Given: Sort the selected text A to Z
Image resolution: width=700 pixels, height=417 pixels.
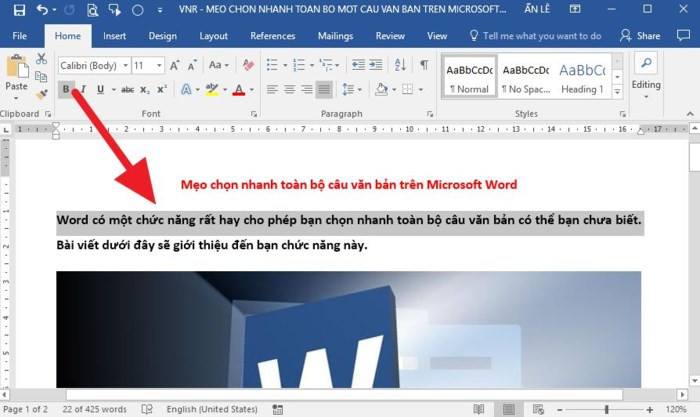Looking at the screenshot, I should pyautogui.click(x=400, y=65).
